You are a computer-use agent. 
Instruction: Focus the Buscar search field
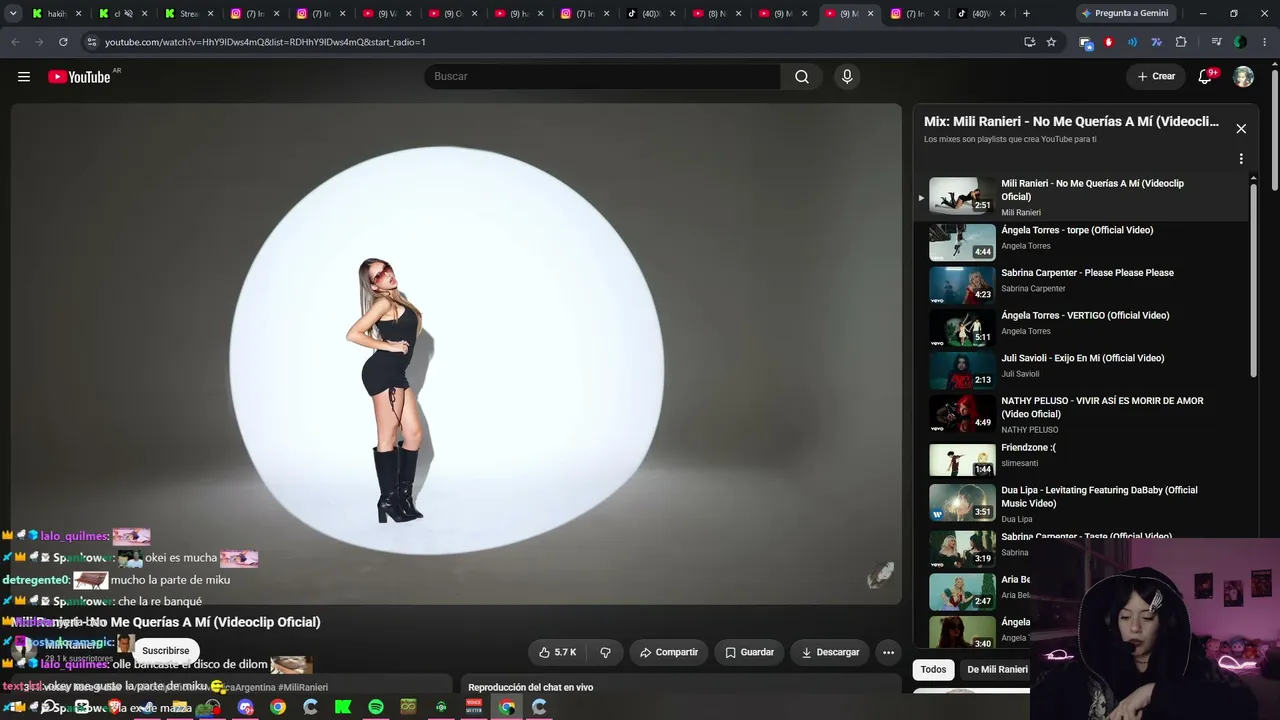[x=602, y=77]
